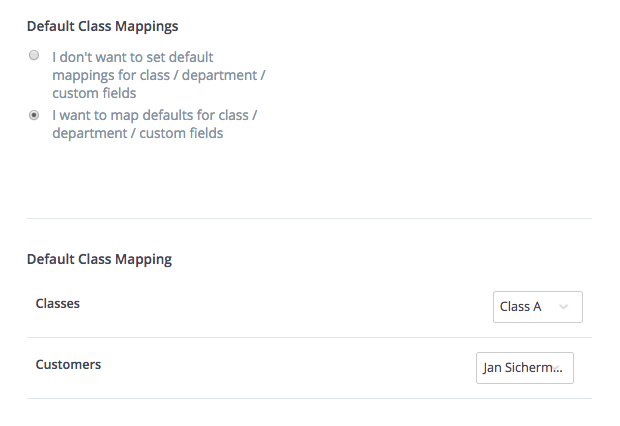
Task: Click the "I don't want to set default" label text
Action: click(132, 57)
